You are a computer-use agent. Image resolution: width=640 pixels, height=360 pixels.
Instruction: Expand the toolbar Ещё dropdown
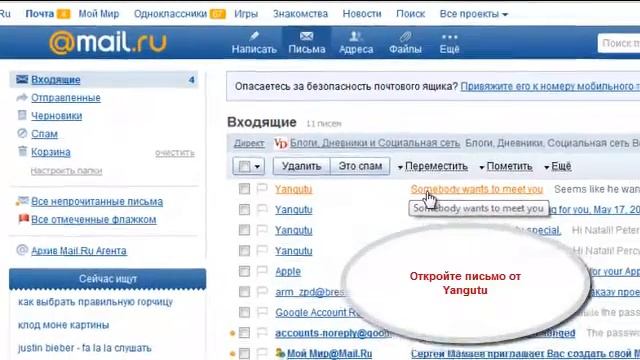point(558,166)
